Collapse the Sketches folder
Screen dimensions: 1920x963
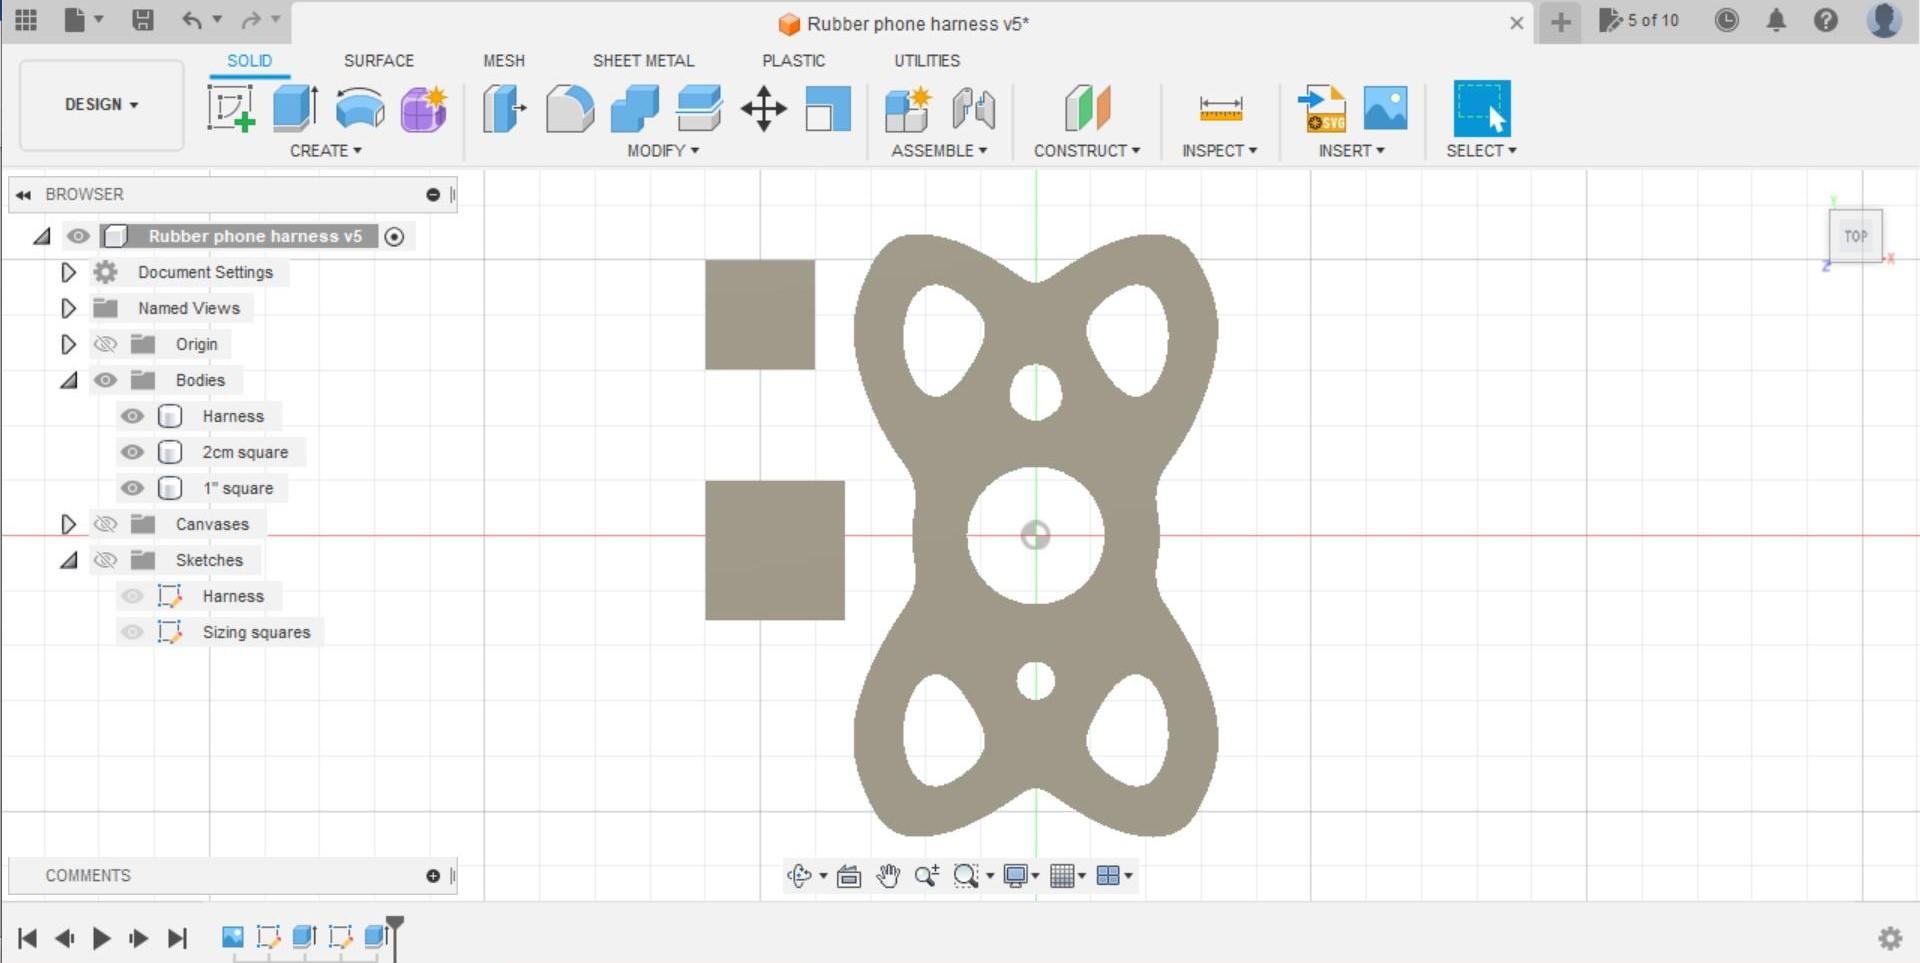[68, 560]
